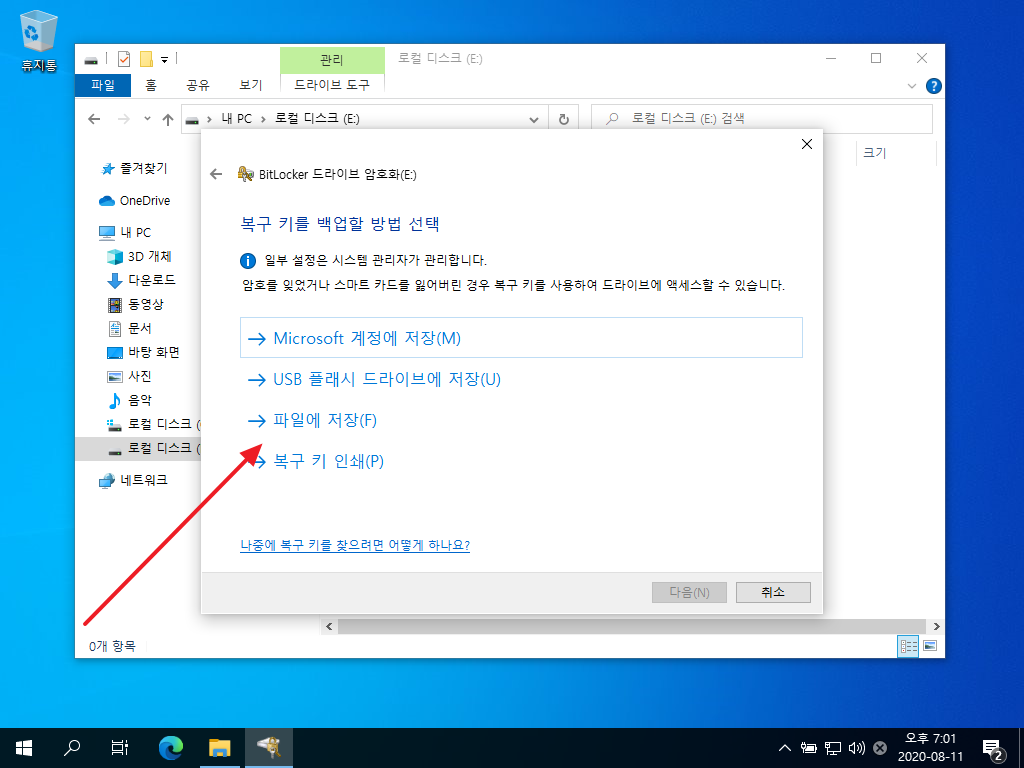Image resolution: width=1024 pixels, height=768 pixels.
Task: Open File Explorer from the taskbar
Action: click(x=219, y=748)
